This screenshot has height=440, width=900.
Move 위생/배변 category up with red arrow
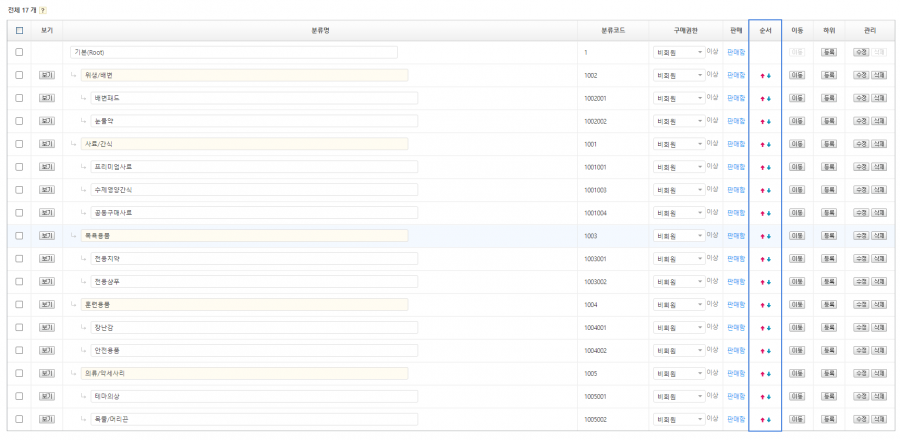click(762, 75)
